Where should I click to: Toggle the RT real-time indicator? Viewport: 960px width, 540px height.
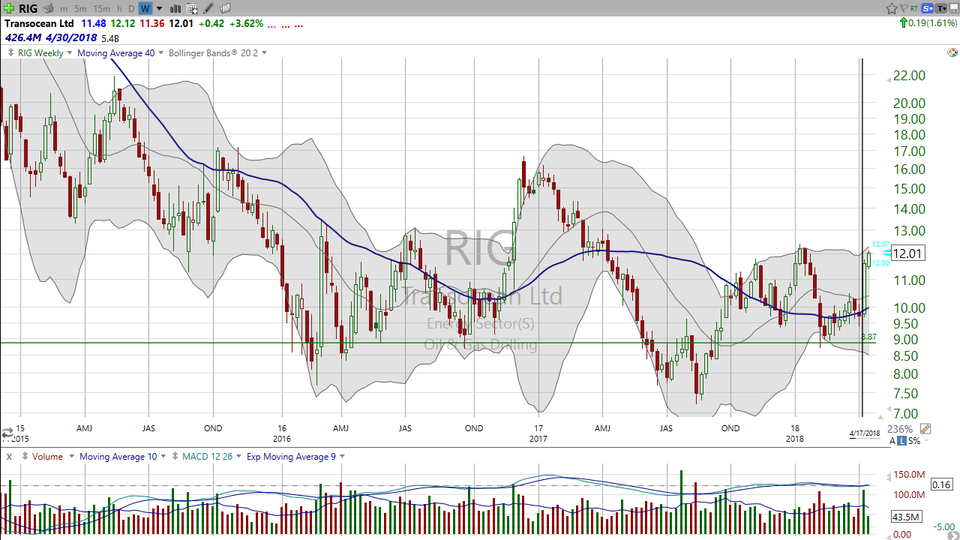(x=914, y=8)
